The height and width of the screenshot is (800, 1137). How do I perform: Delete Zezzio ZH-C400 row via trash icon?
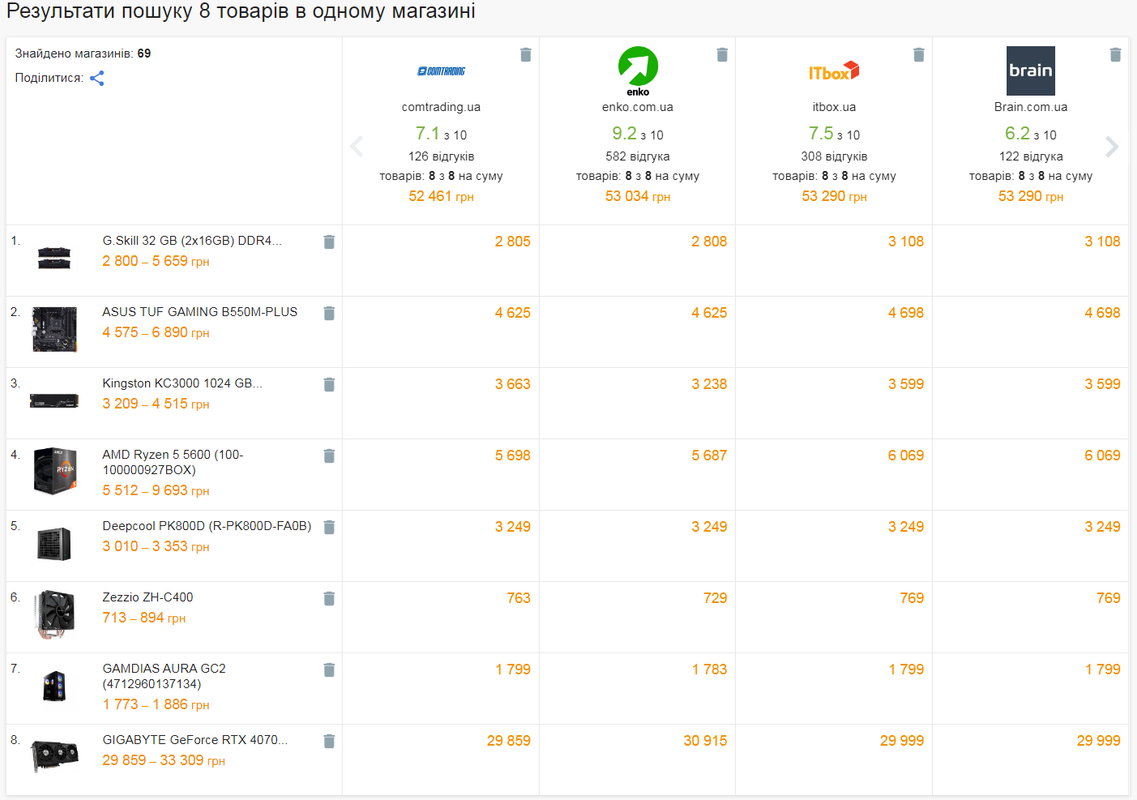329,598
